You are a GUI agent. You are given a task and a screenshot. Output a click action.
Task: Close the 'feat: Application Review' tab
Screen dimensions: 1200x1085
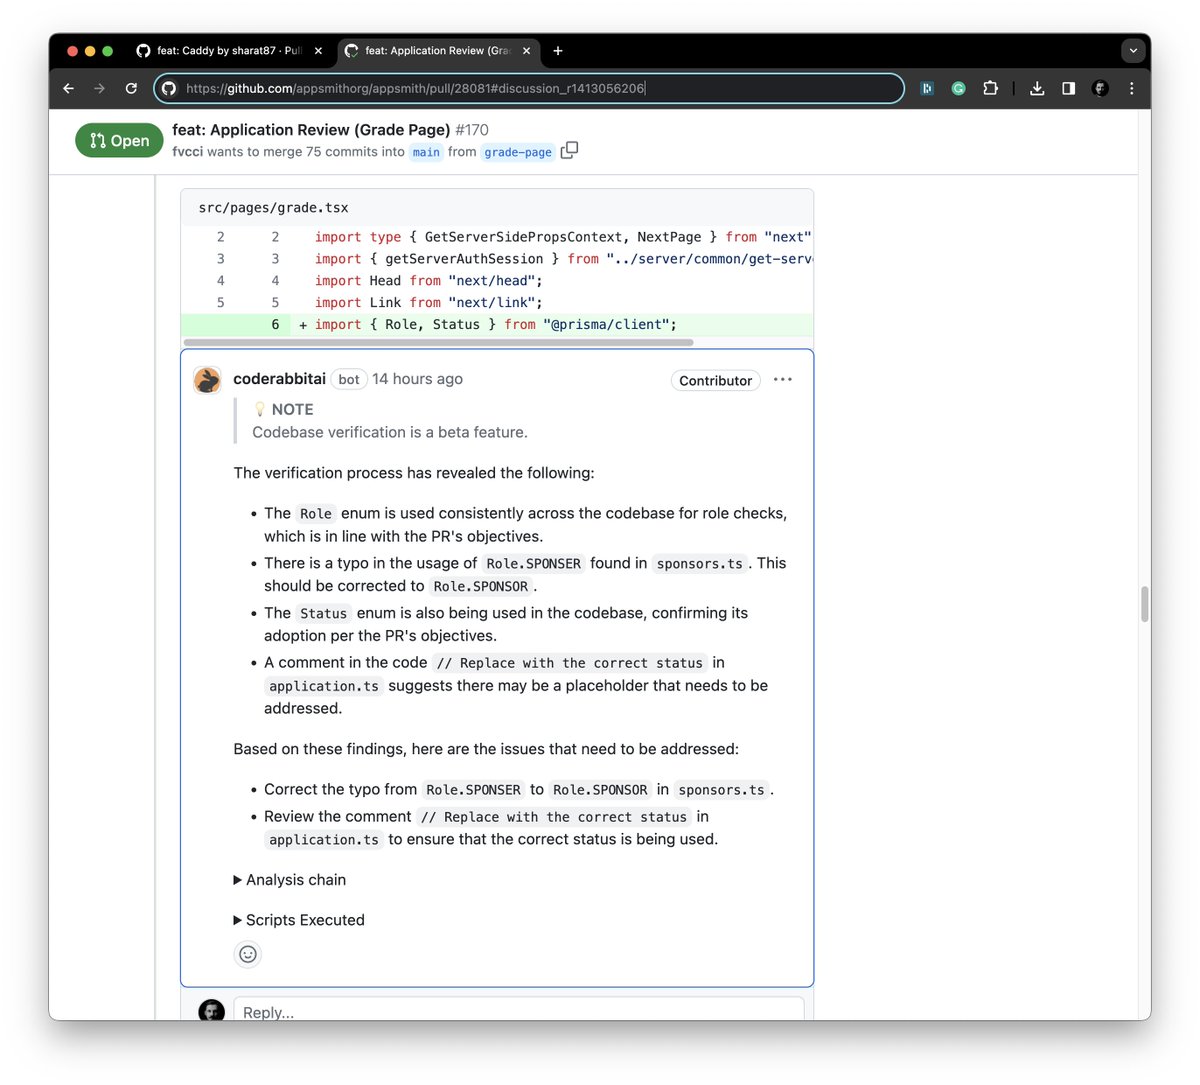point(526,51)
